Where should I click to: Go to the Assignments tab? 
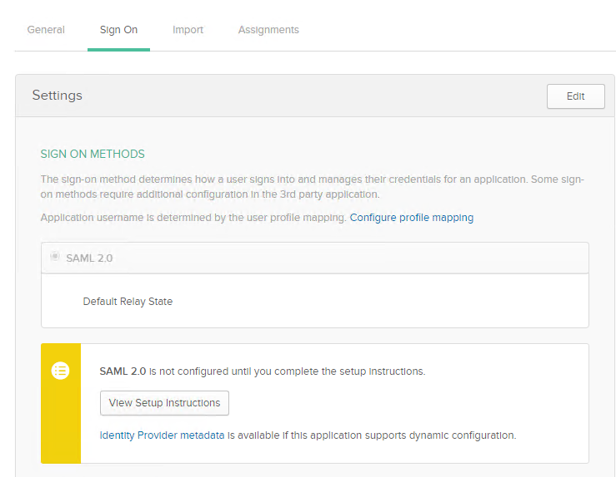(x=269, y=30)
